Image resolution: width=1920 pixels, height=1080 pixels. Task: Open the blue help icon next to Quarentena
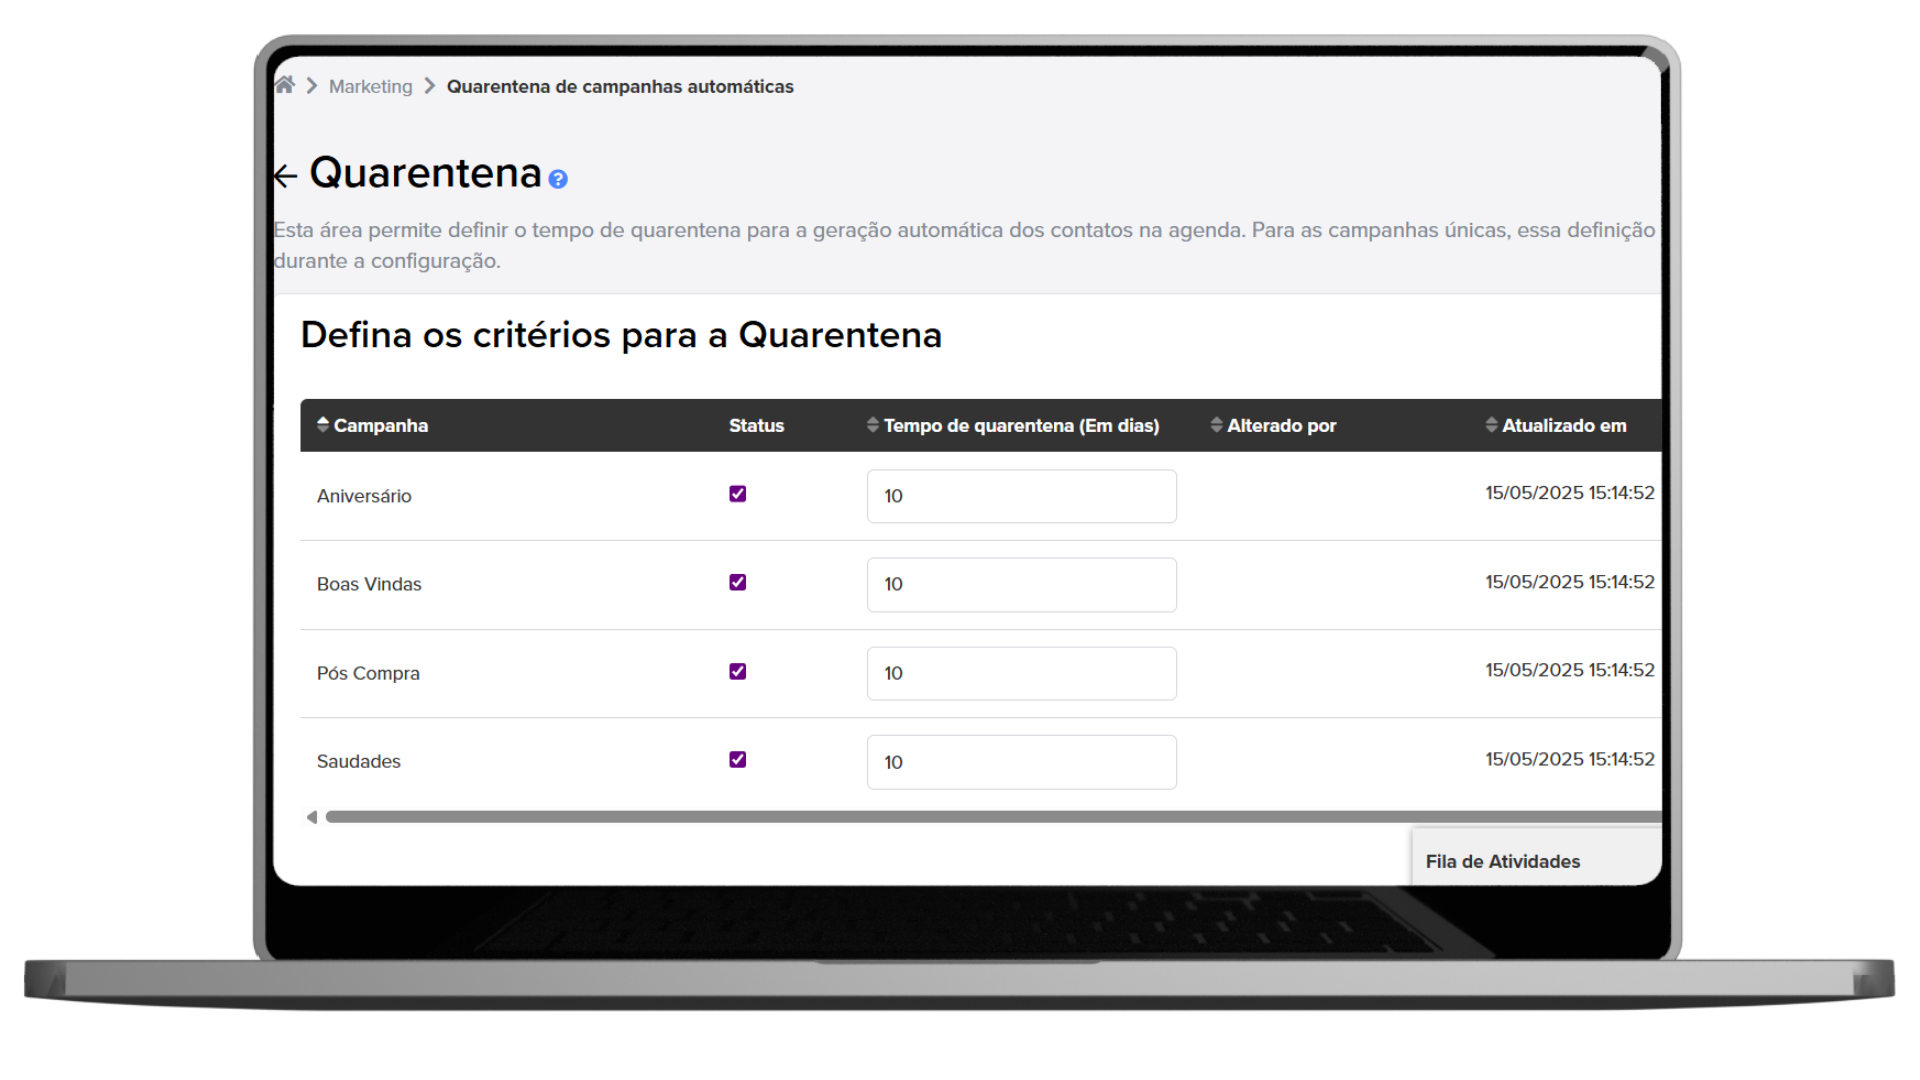tap(558, 179)
